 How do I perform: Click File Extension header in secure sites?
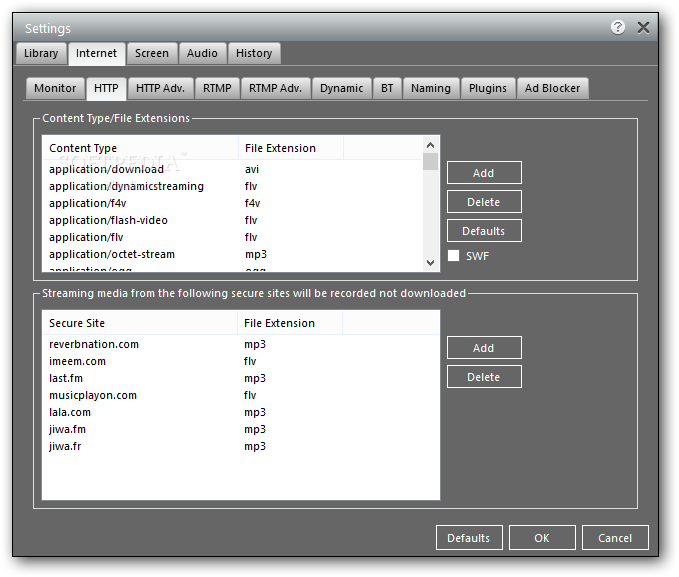(290, 323)
